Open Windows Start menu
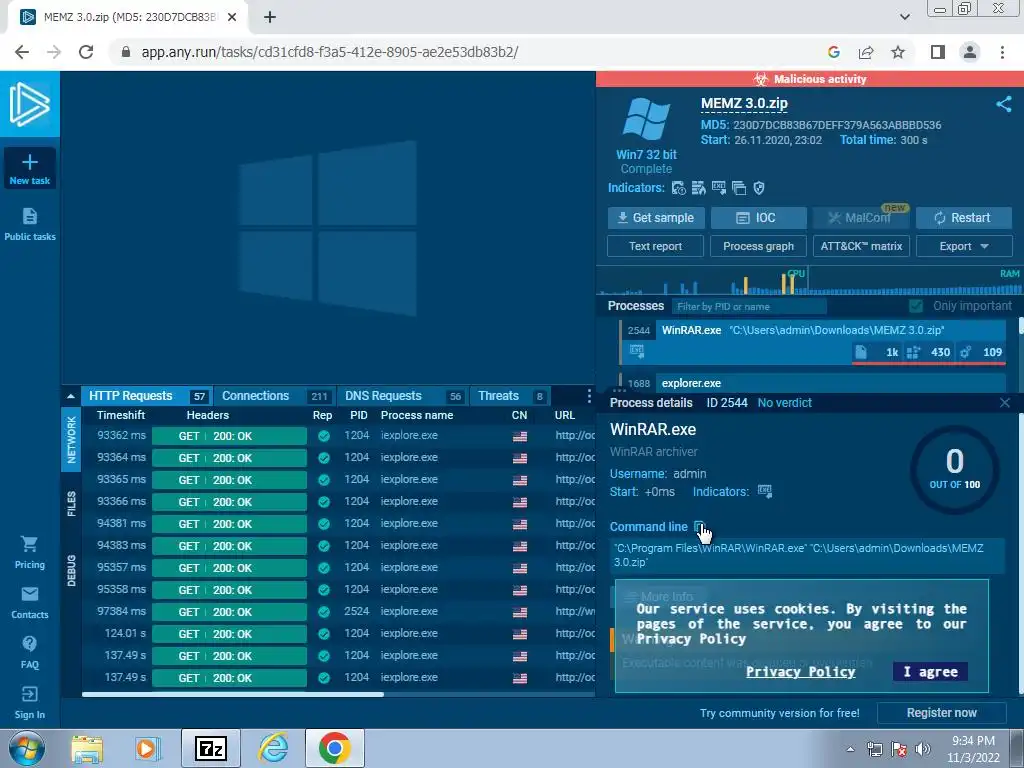The width and height of the screenshot is (1024, 768). tap(27, 749)
